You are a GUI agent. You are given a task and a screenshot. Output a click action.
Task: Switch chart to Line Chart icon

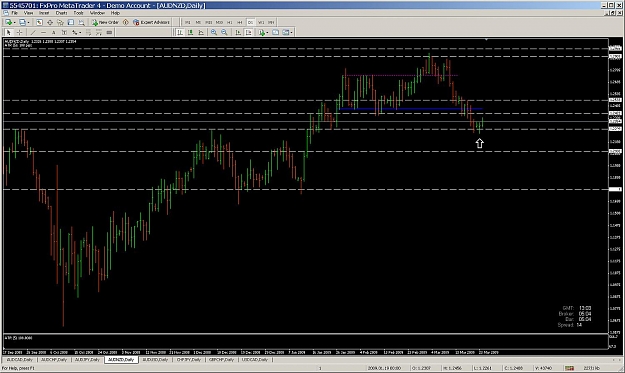pos(201,32)
